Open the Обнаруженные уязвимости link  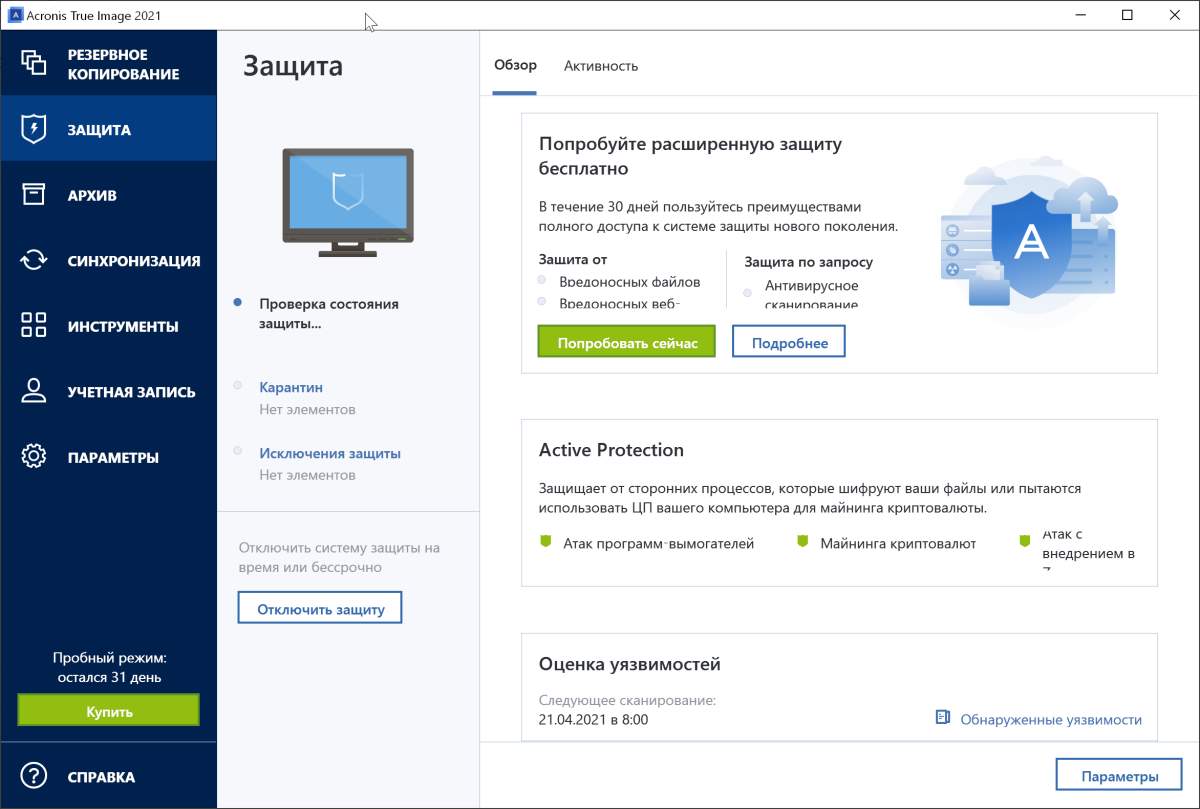[1051, 719]
